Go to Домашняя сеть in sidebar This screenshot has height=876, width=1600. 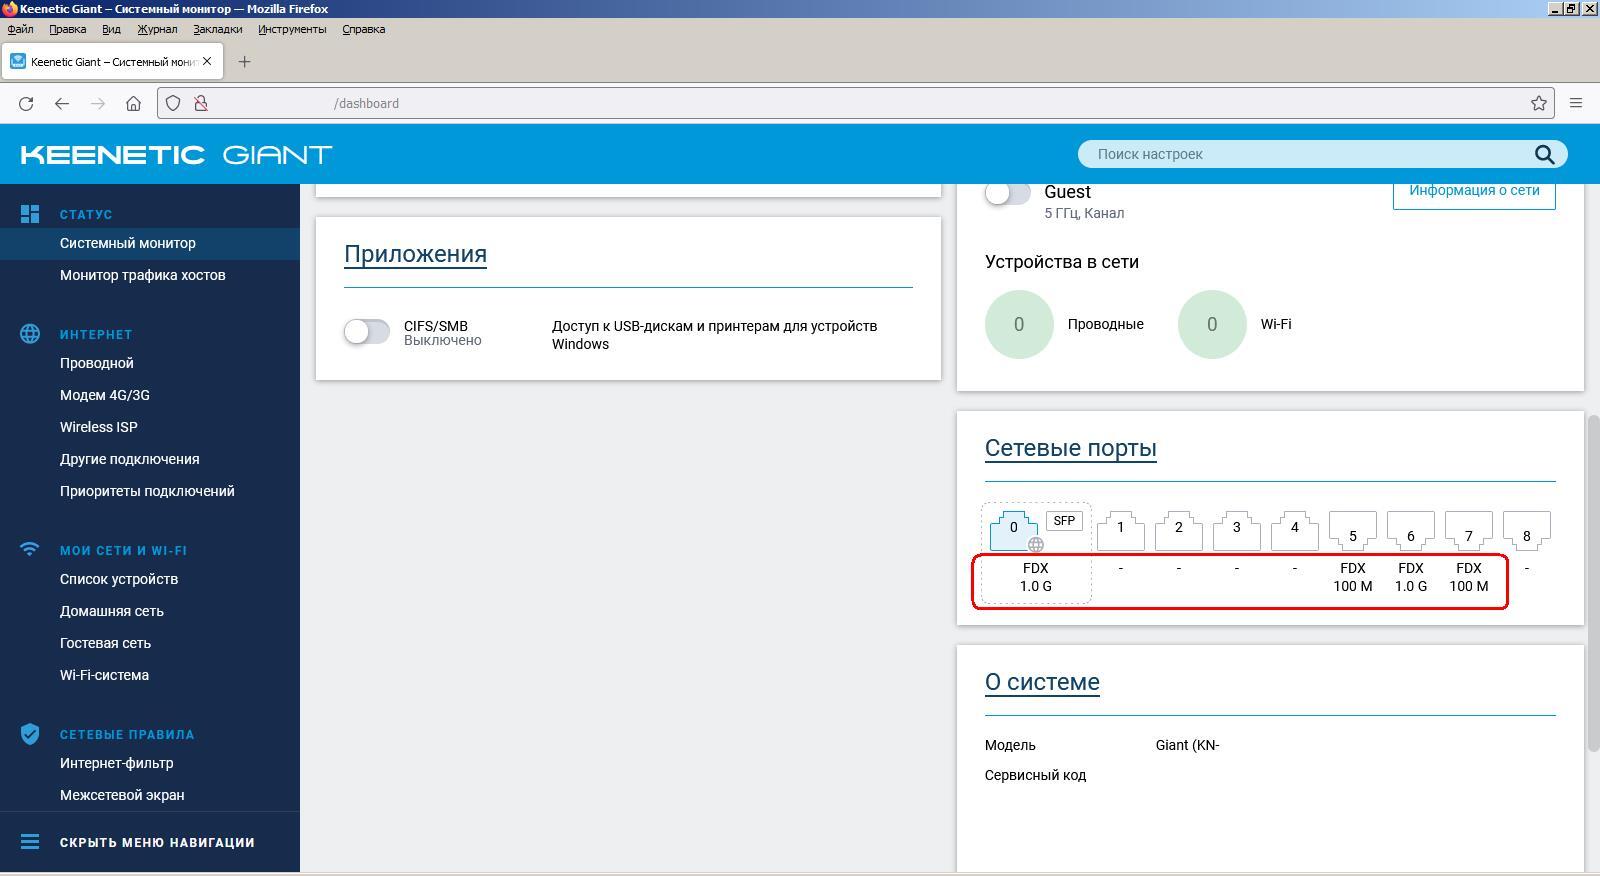tap(111, 611)
